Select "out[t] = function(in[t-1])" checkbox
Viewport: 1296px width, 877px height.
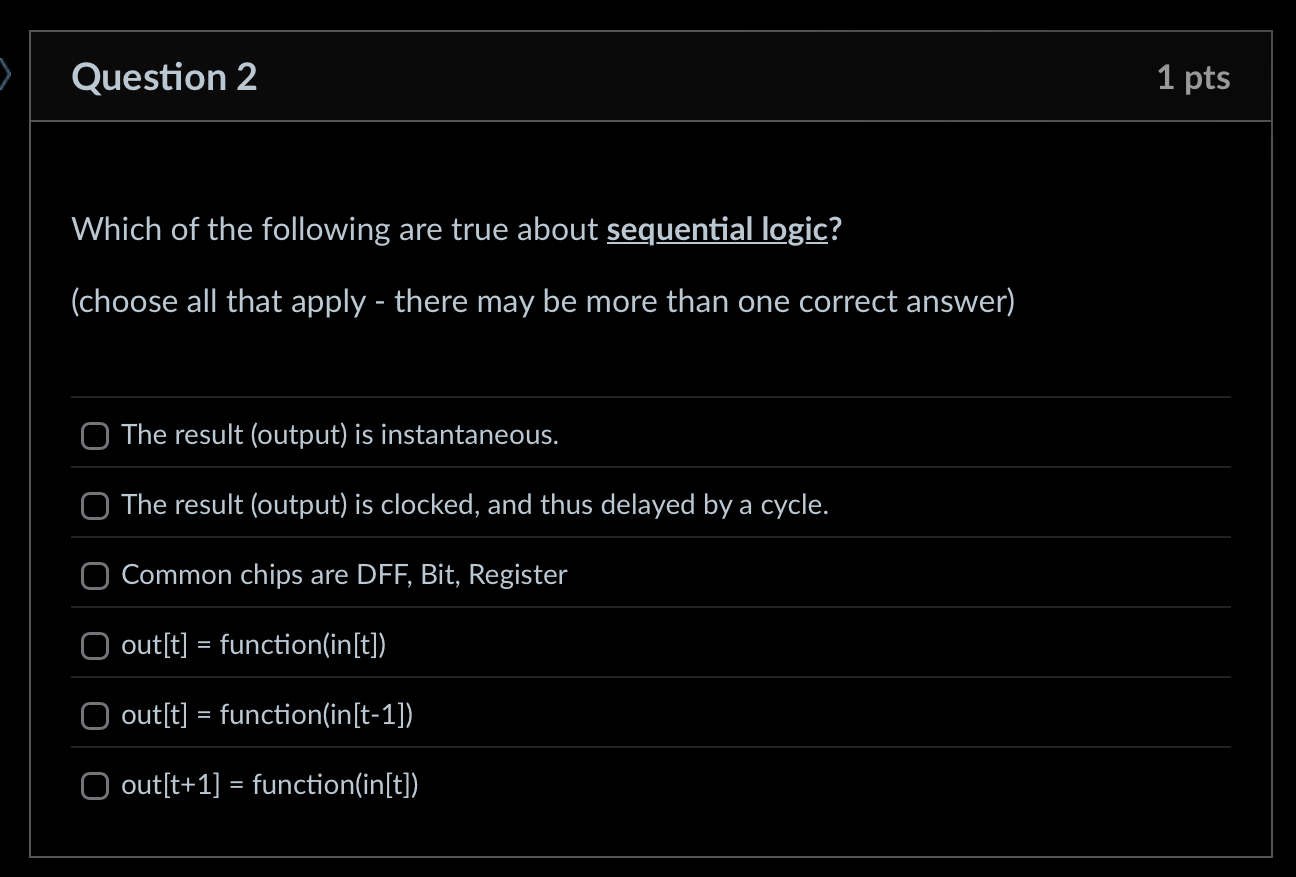(94, 715)
